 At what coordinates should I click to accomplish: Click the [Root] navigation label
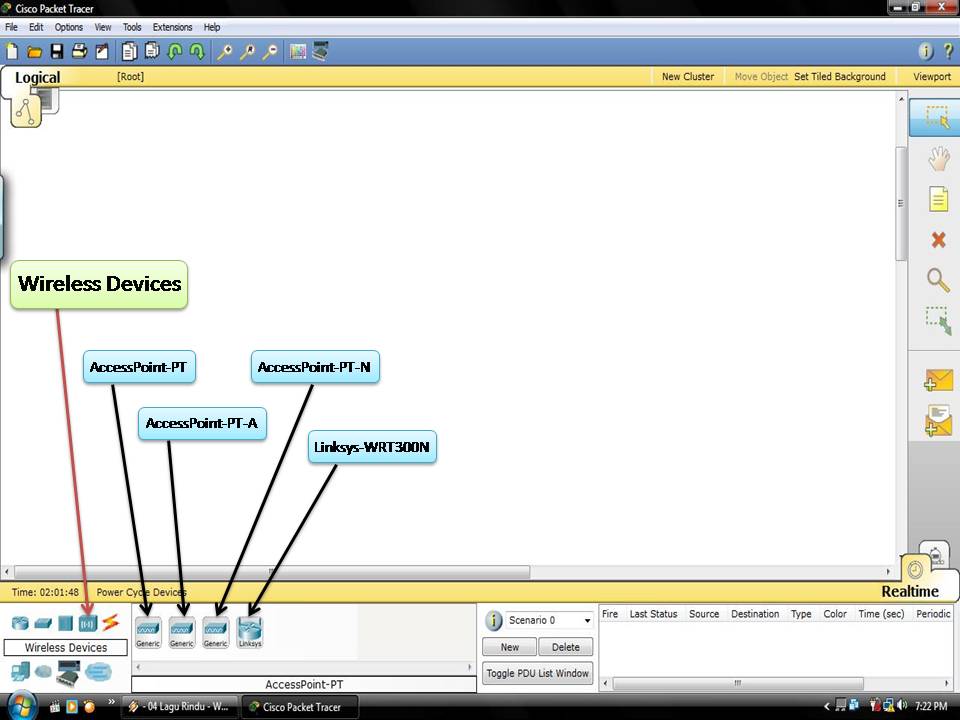[130, 77]
